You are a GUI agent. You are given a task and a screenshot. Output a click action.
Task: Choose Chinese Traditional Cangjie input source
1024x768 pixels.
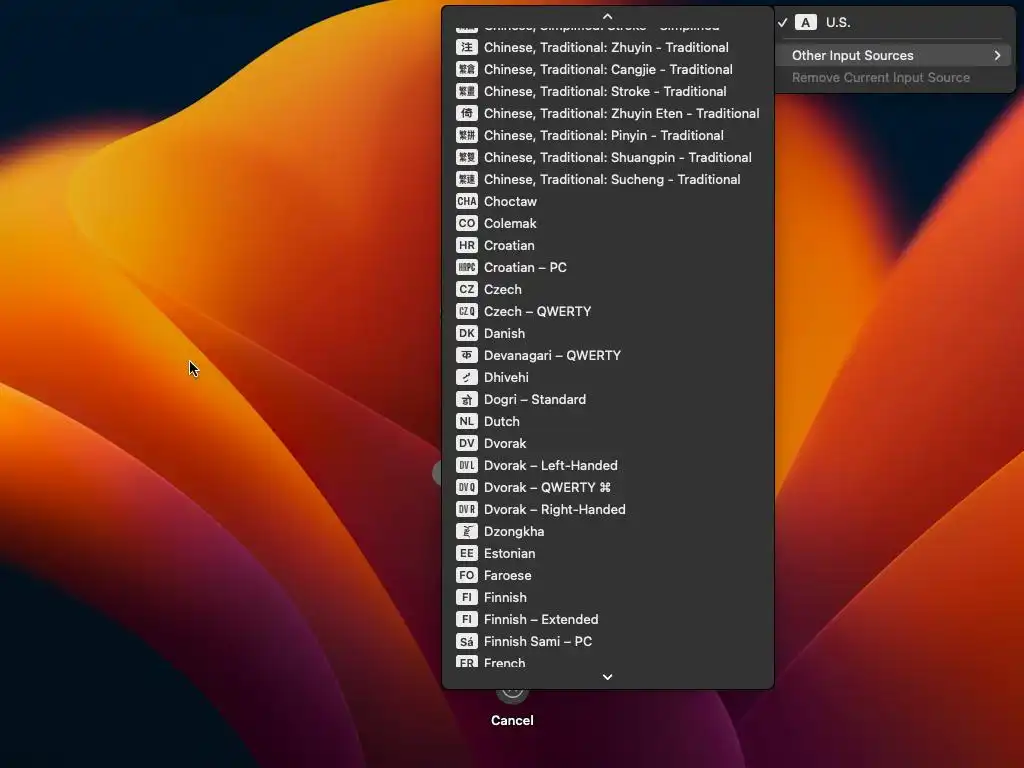pyautogui.click(x=607, y=69)
